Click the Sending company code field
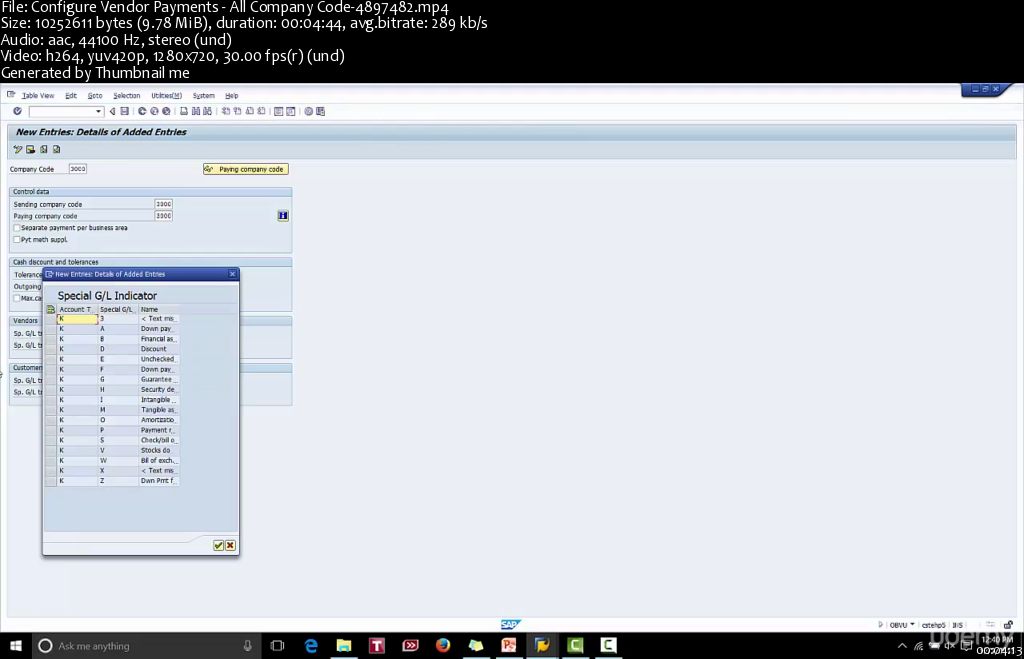Screen dimensions: 1024x659 coord(163,204)
